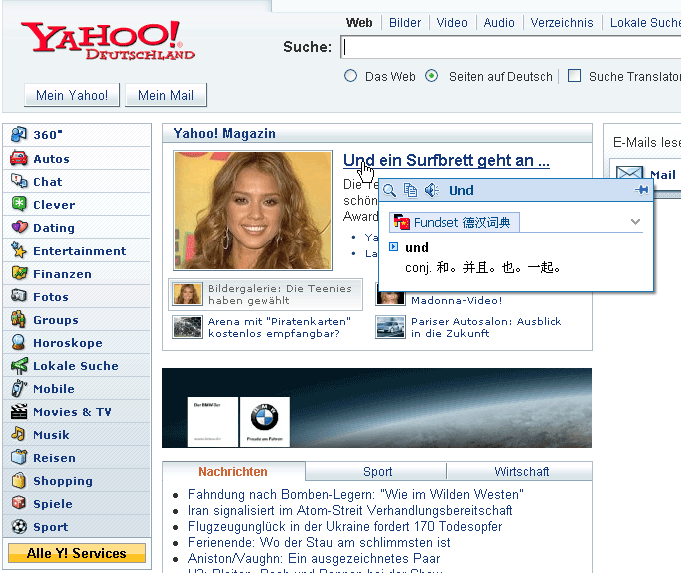Screen dimensions: 681x573
Task: Click the Pariser Autosalon car thumbnail
Action: [390, 327]
